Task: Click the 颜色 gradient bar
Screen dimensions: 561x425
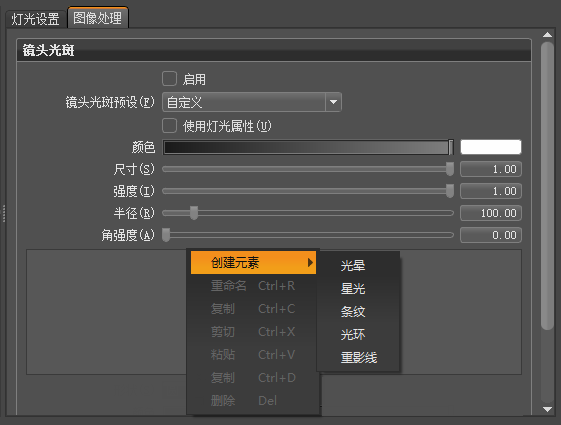Action: 308,147
